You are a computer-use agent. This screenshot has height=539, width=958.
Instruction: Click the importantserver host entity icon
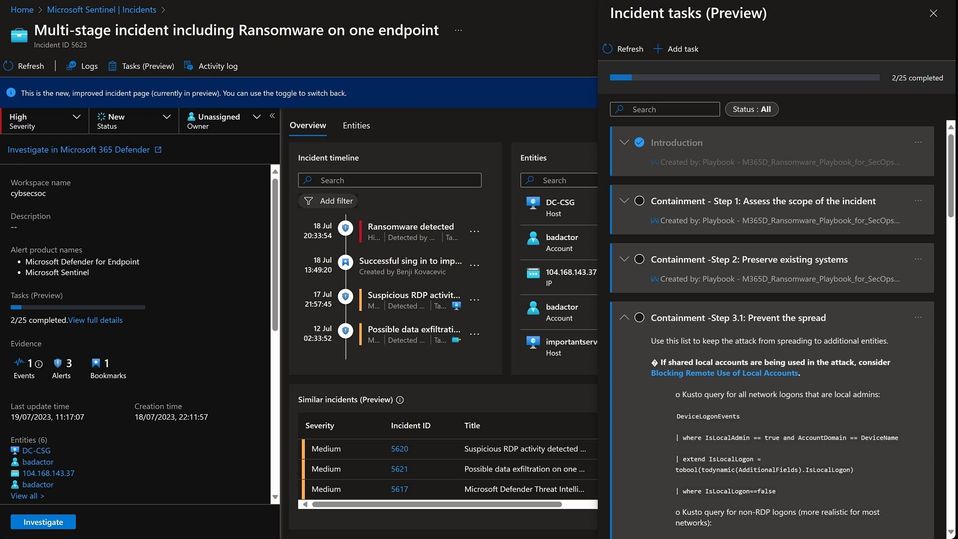[533, 343]
